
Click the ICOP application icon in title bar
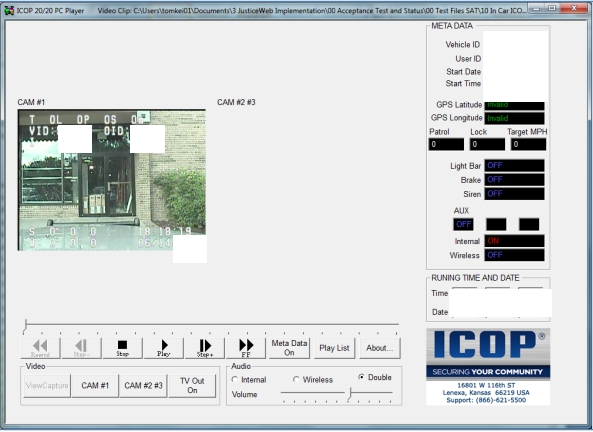(x=9, y=10)
